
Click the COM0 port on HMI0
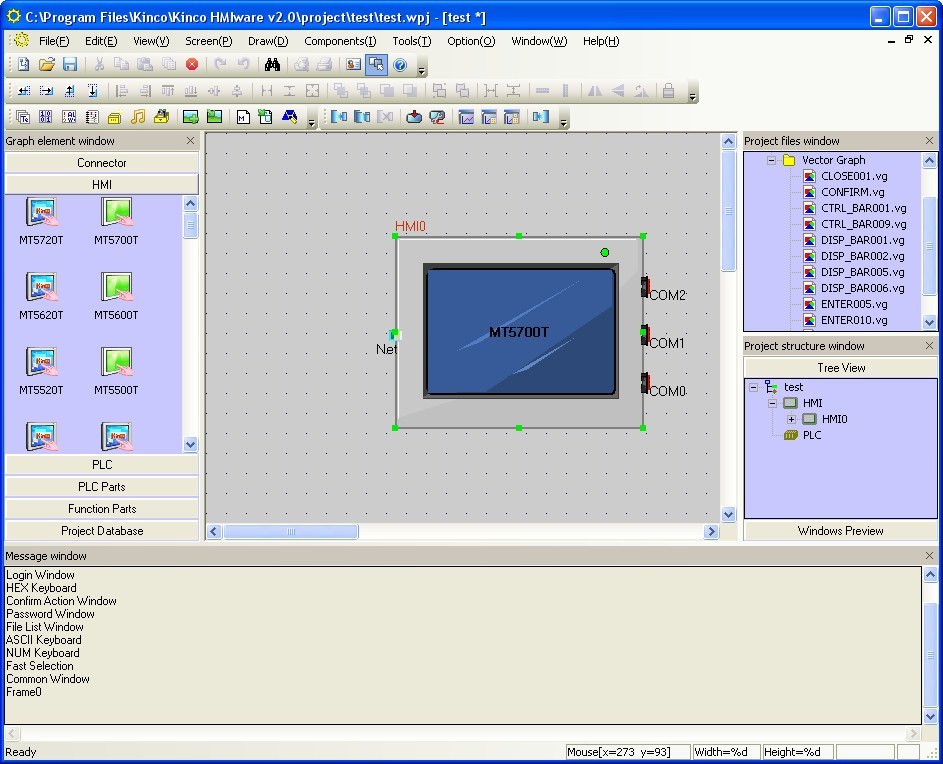click(x=645, y=383)
